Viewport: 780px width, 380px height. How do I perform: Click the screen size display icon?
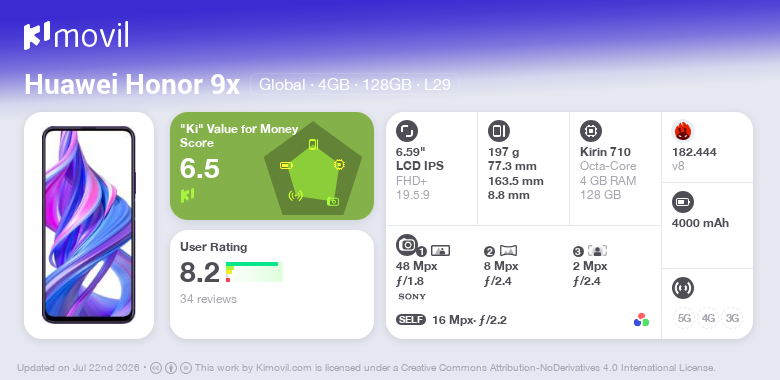tap(407, 131)
